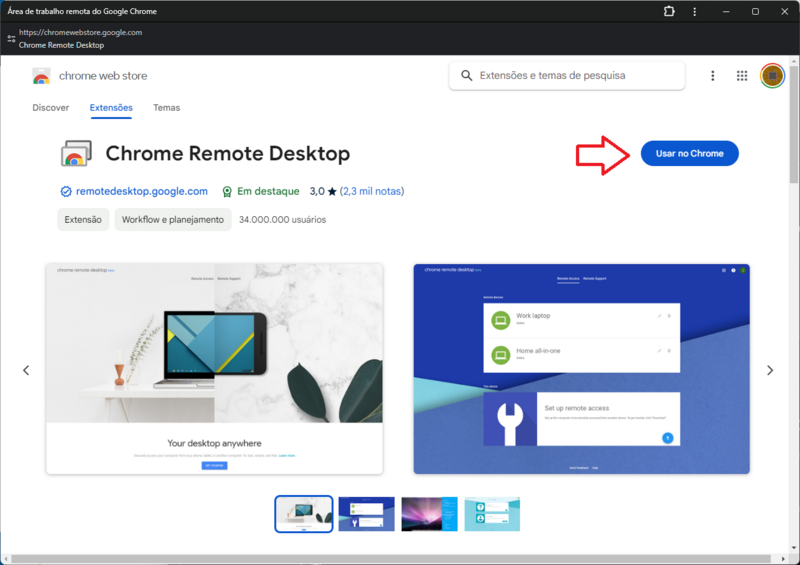The width and height of the screenshot is (800, 565).
Task: Open the Google apps grid
Action: coord(742,76)
